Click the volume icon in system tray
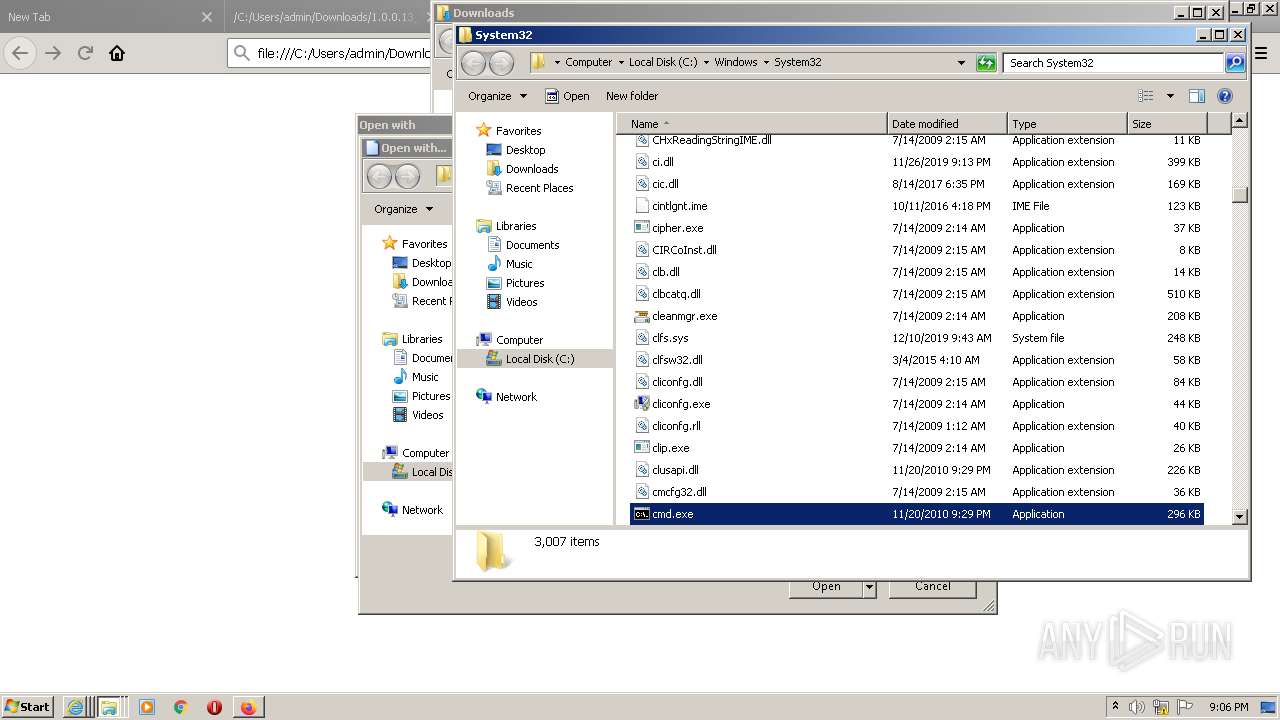The image size is (1280, 720). point(1137,707)
